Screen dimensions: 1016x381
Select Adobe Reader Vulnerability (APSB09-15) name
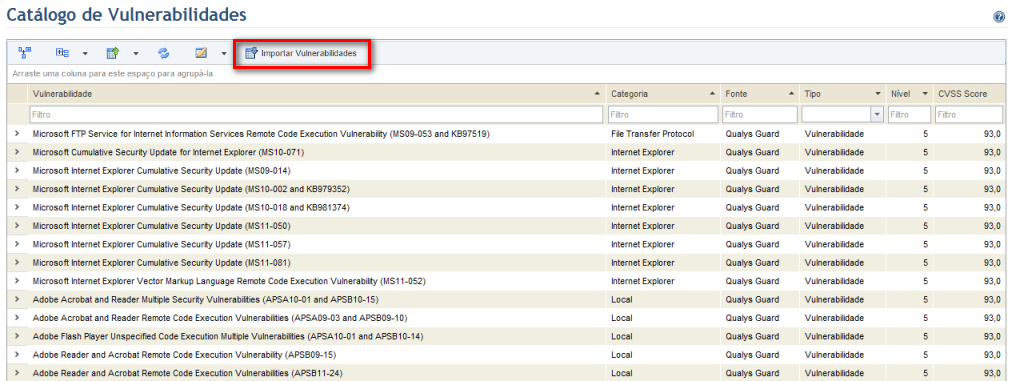pyautogui.click(x=184, y=355)
